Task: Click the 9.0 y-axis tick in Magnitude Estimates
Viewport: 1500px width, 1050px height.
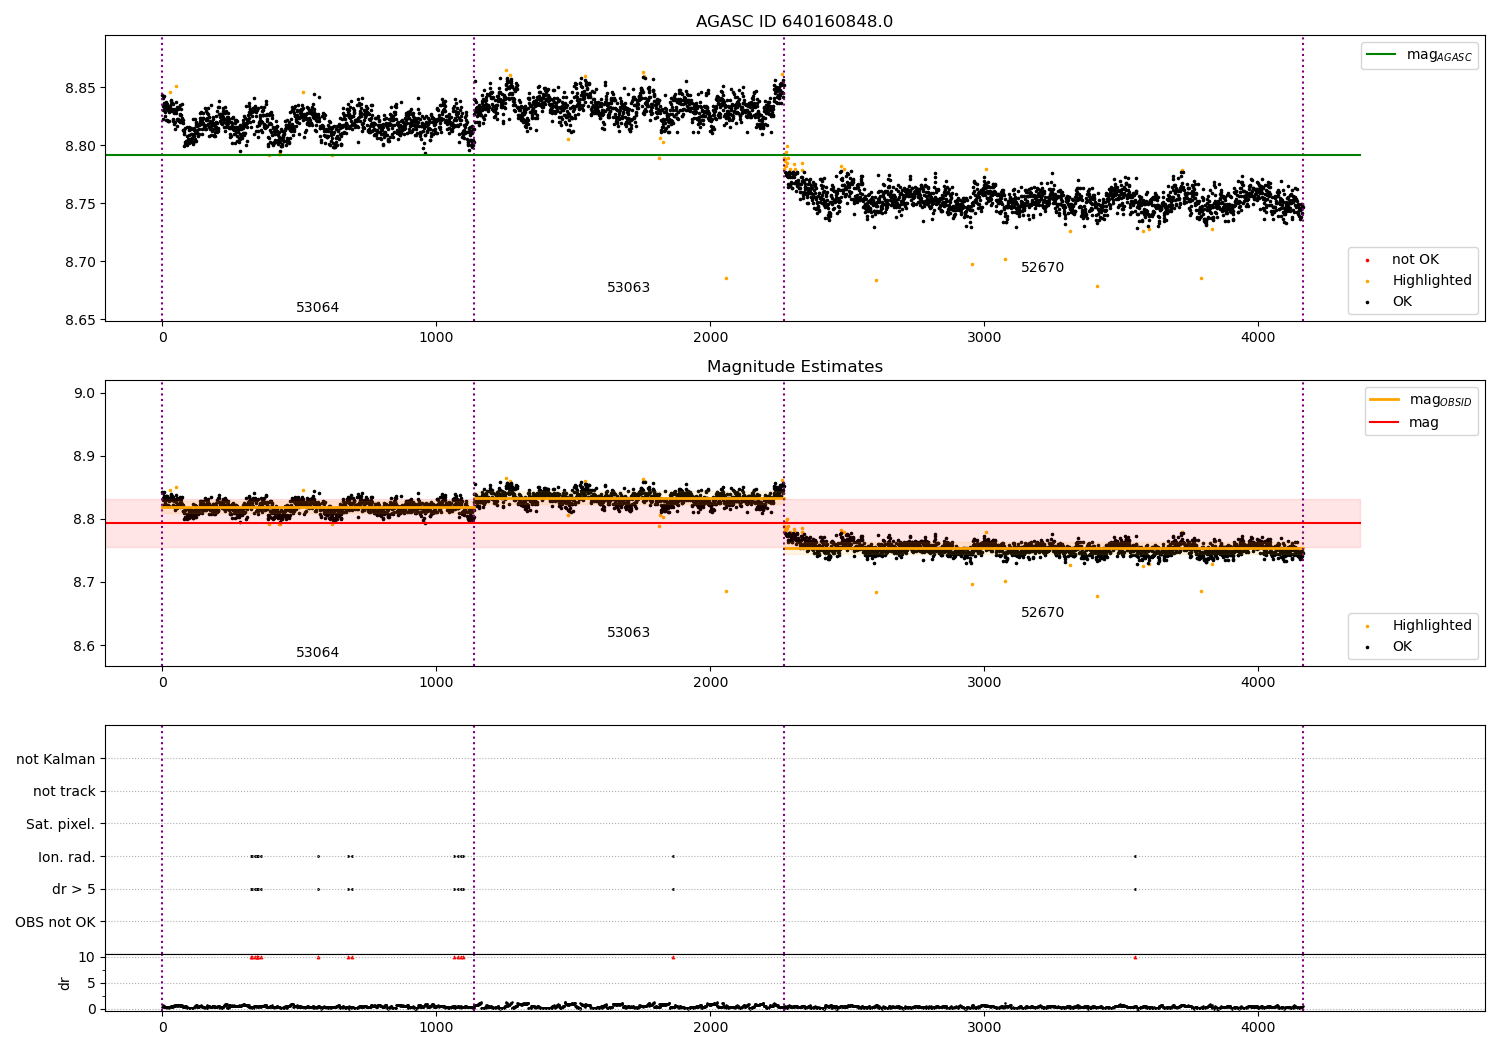Action: point(84,393)
